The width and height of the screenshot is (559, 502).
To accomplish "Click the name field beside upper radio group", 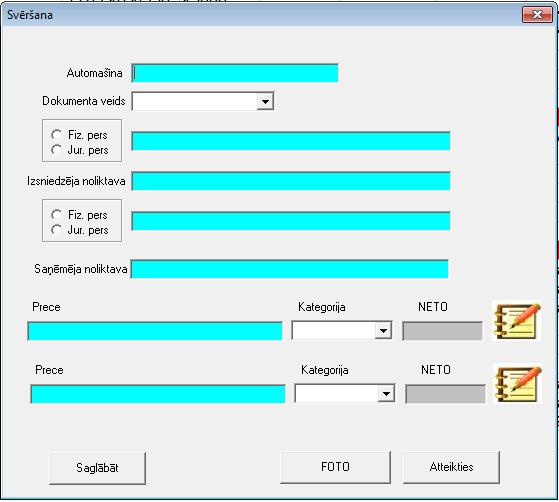I will coord(291,141).
